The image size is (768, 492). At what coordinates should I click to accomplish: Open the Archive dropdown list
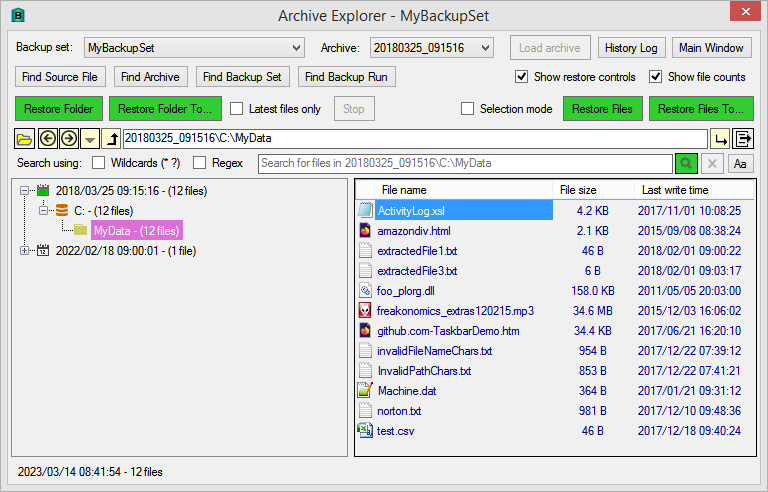432,48
